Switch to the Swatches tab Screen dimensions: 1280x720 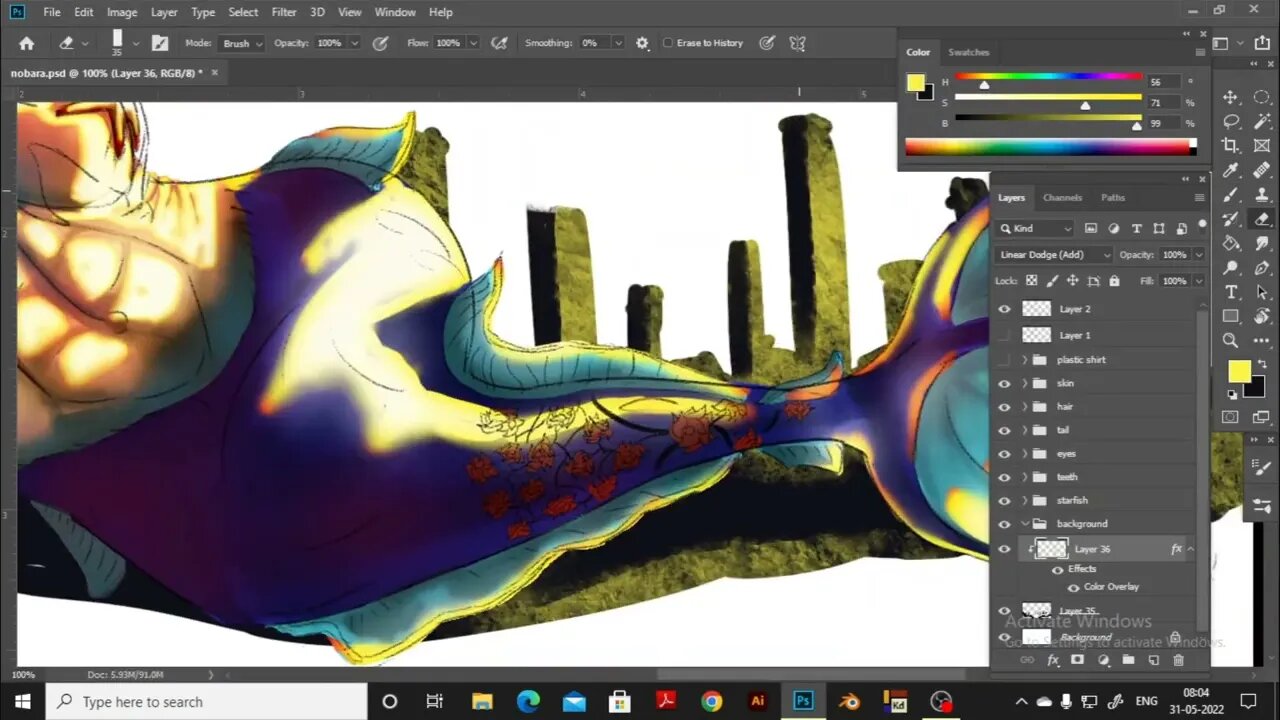[968, 52]
